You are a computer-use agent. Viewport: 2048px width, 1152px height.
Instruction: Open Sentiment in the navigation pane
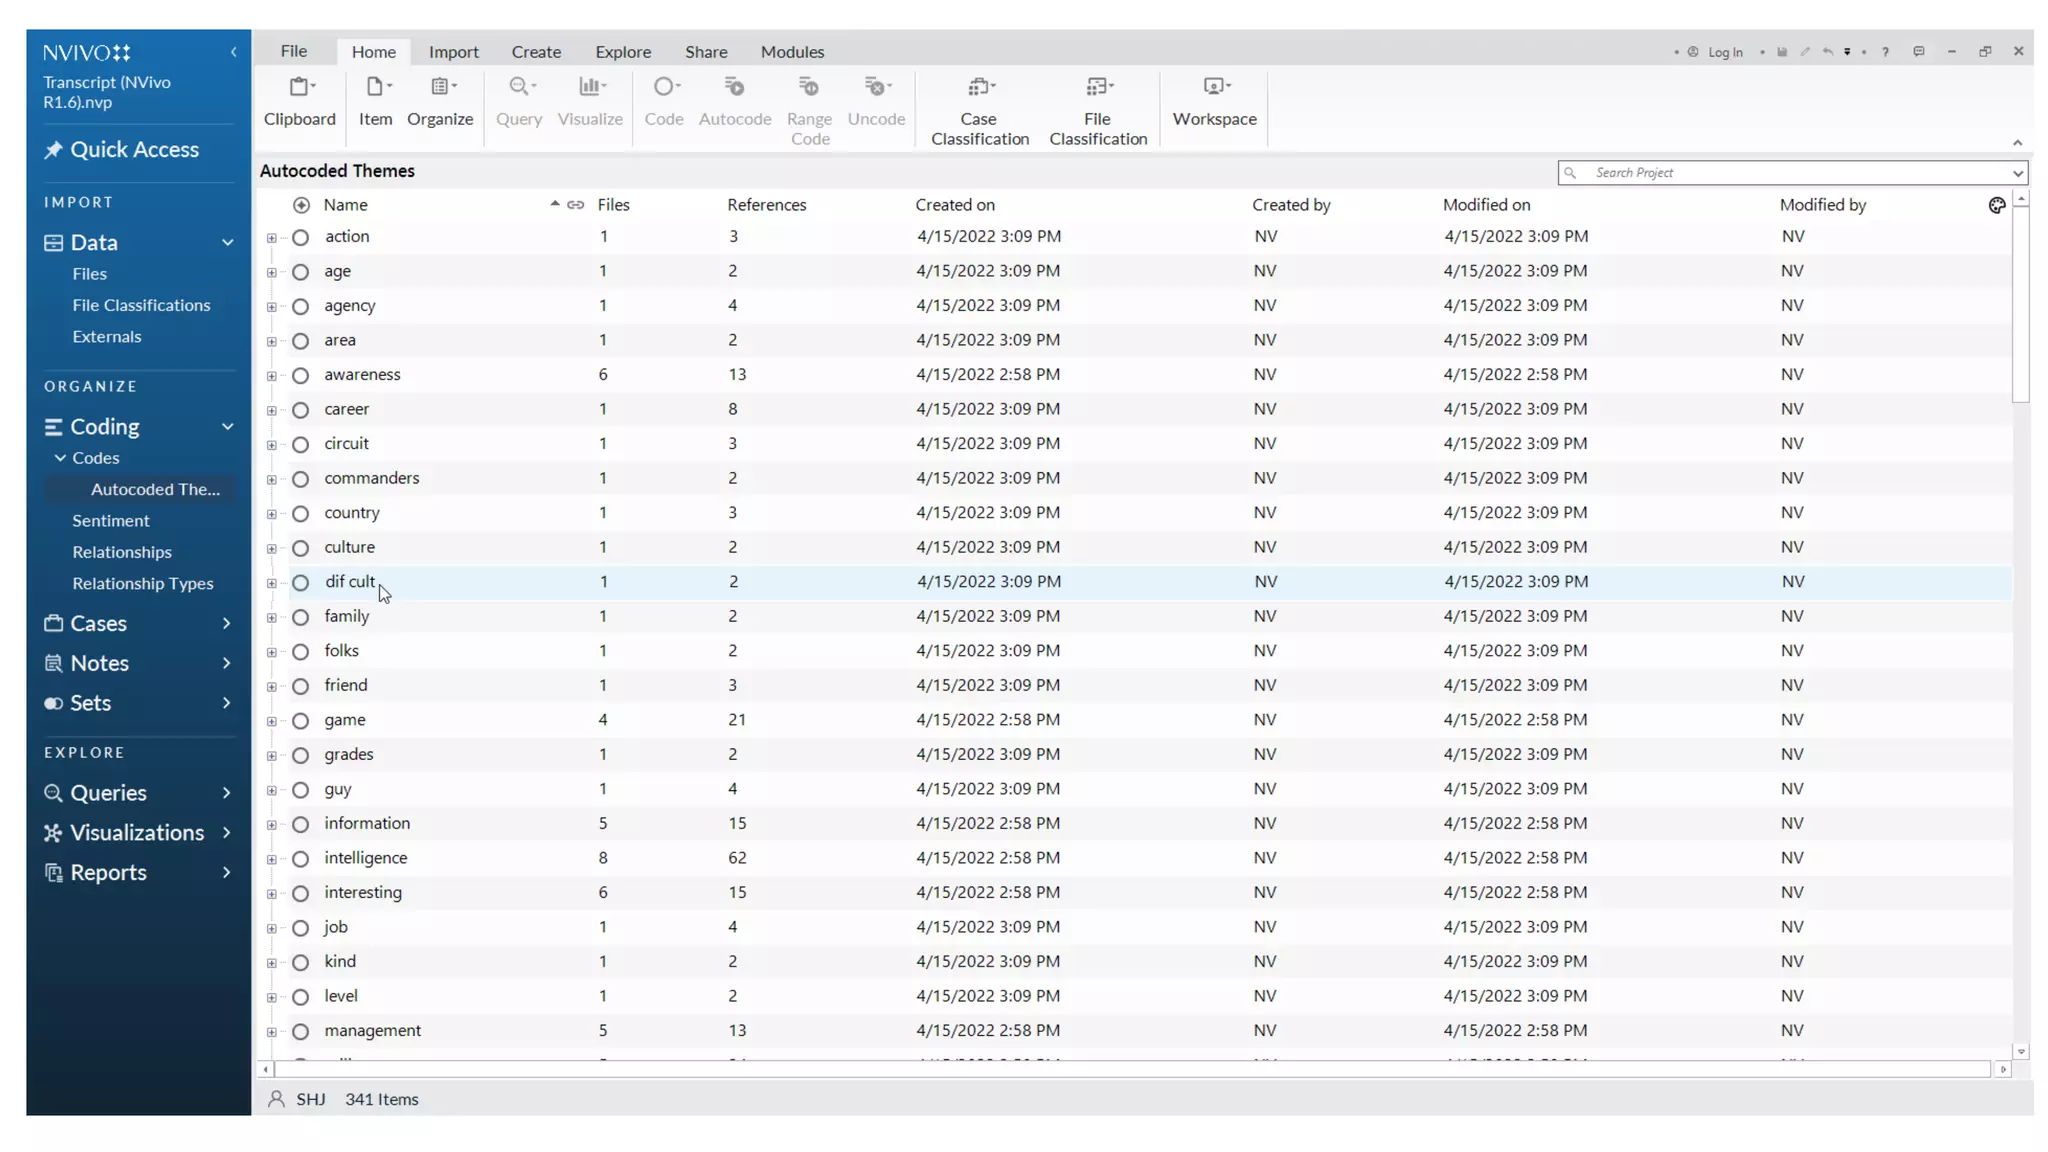click(110, 521)
